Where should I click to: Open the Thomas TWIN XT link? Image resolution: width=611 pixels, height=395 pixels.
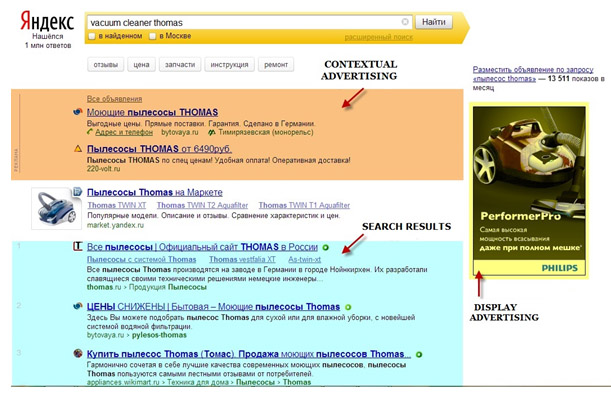pos(117,205)
